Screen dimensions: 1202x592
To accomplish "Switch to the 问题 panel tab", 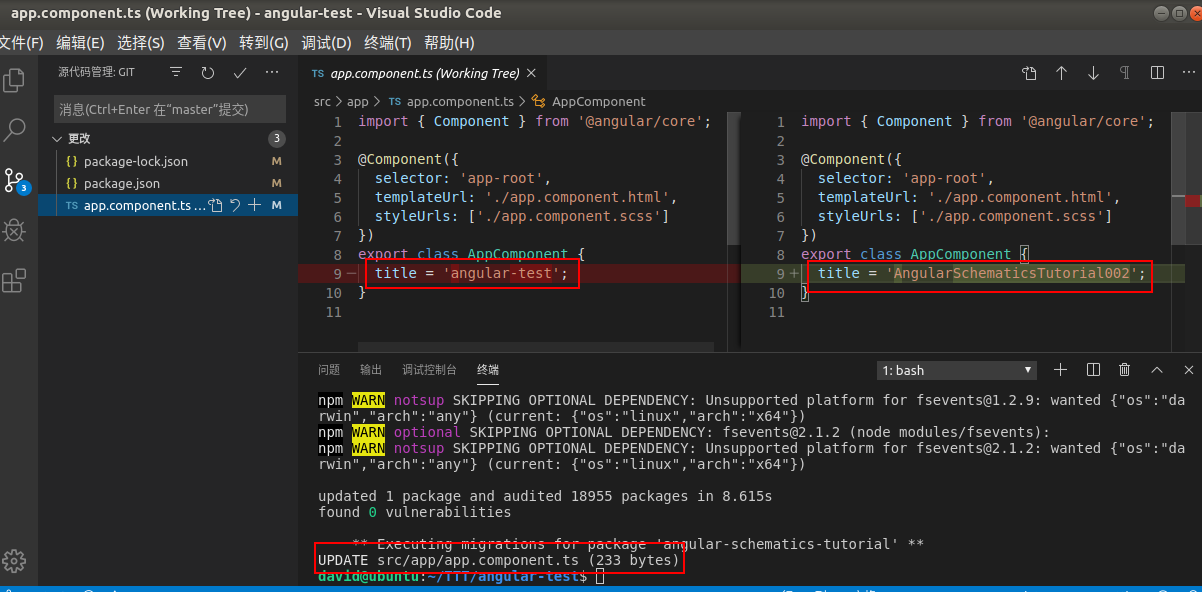I will [x=329, y=370].
